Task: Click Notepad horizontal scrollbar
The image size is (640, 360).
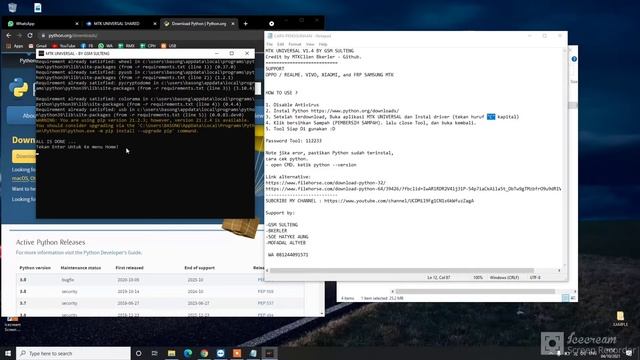Action: (x=402, y=270)
